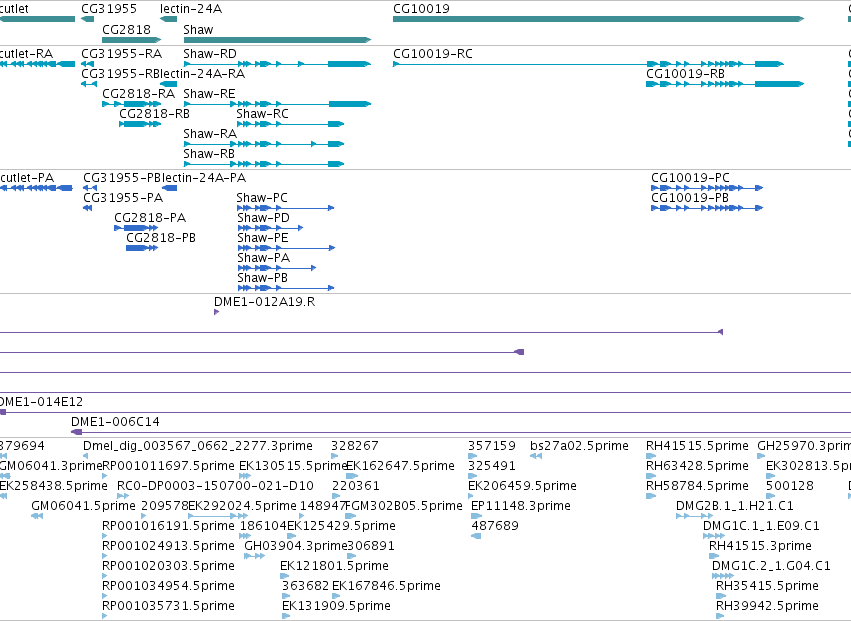Image resolution: width=851 pixels, height=621 pixels.
Task: Select the EK131909.5prime label
Action: coord(336,606)
